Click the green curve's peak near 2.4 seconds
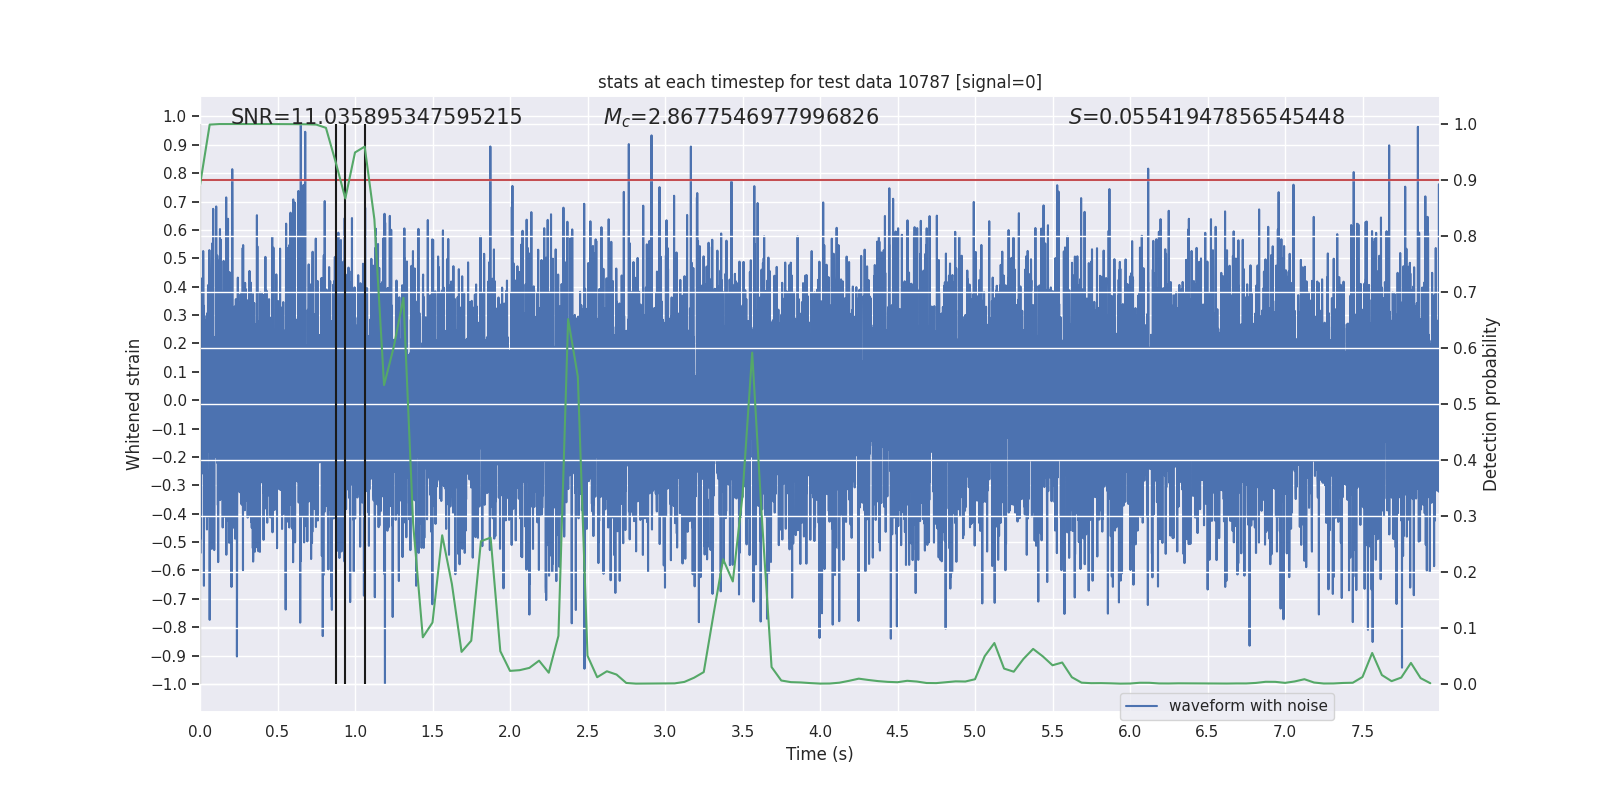 (x=568, y=319)
